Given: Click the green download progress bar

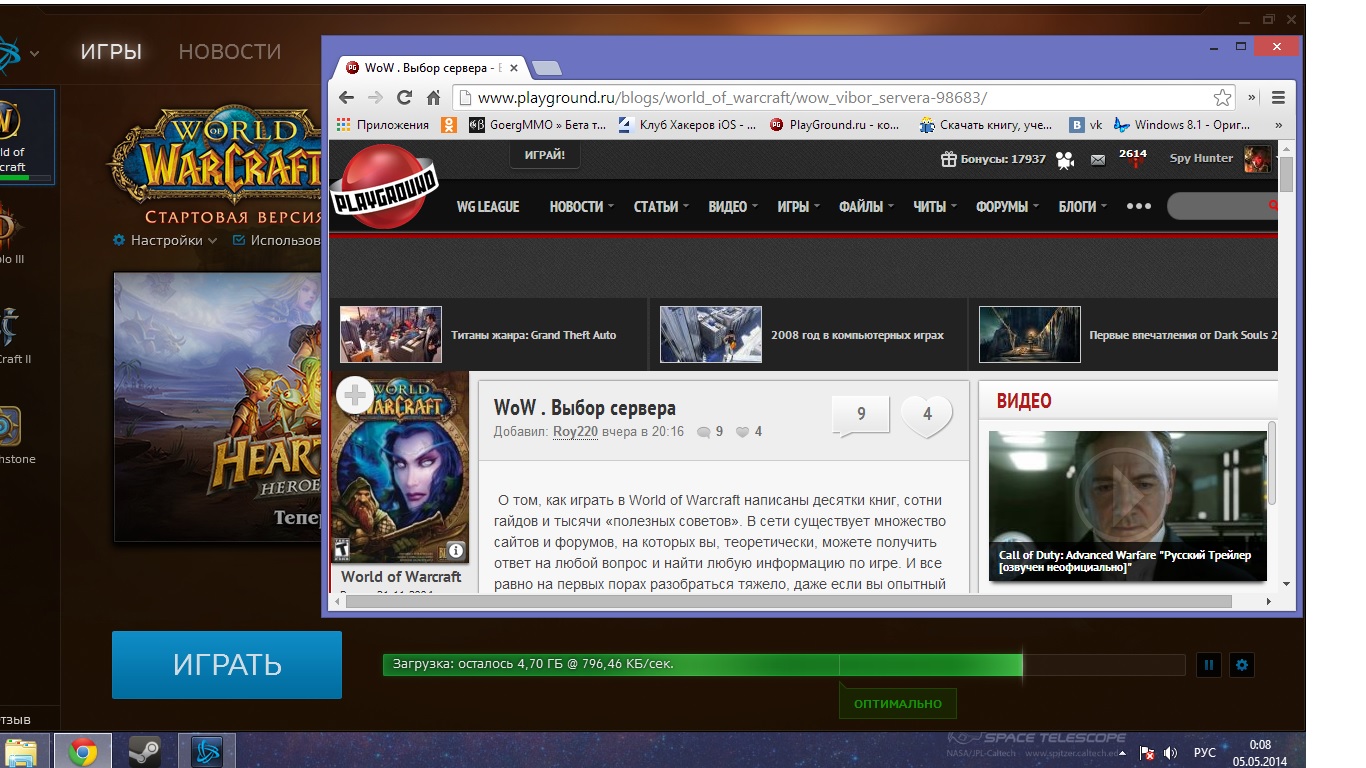Looking at the screenshot, I should (x=702, y=664).
